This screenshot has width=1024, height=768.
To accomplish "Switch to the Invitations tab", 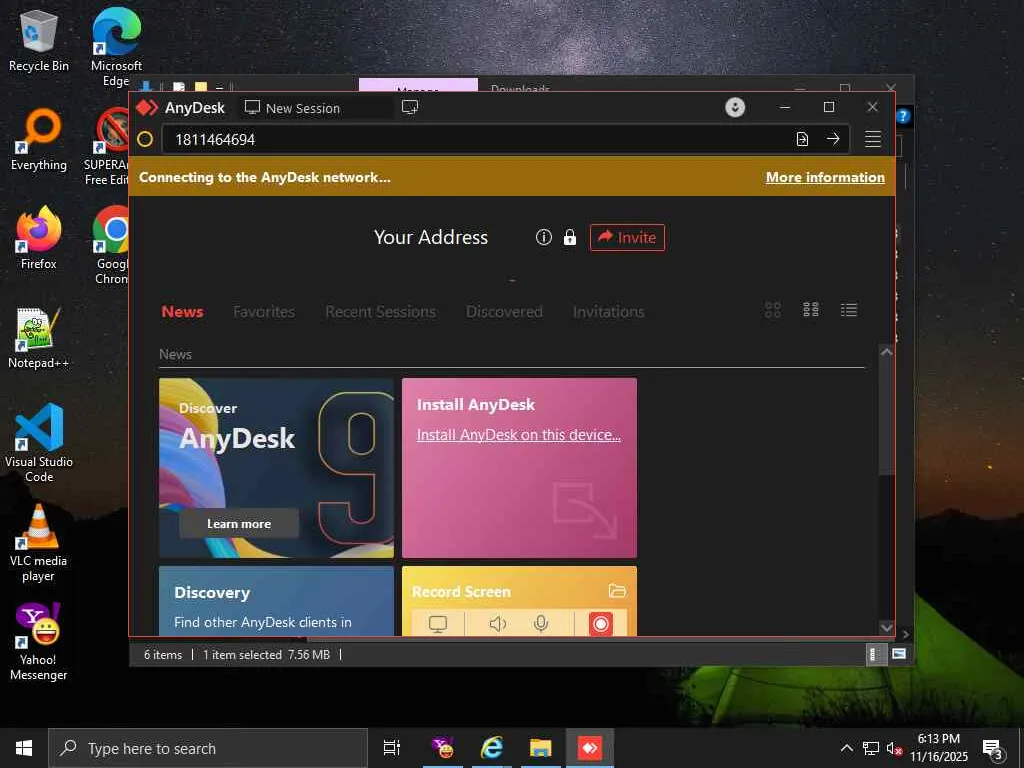I will point(609,312).
